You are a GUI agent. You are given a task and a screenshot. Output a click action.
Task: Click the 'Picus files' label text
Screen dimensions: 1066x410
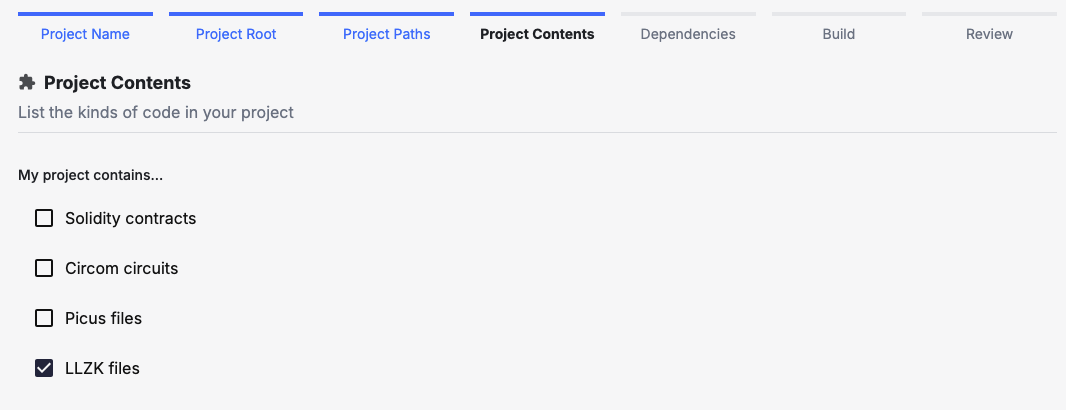point(103,318)
